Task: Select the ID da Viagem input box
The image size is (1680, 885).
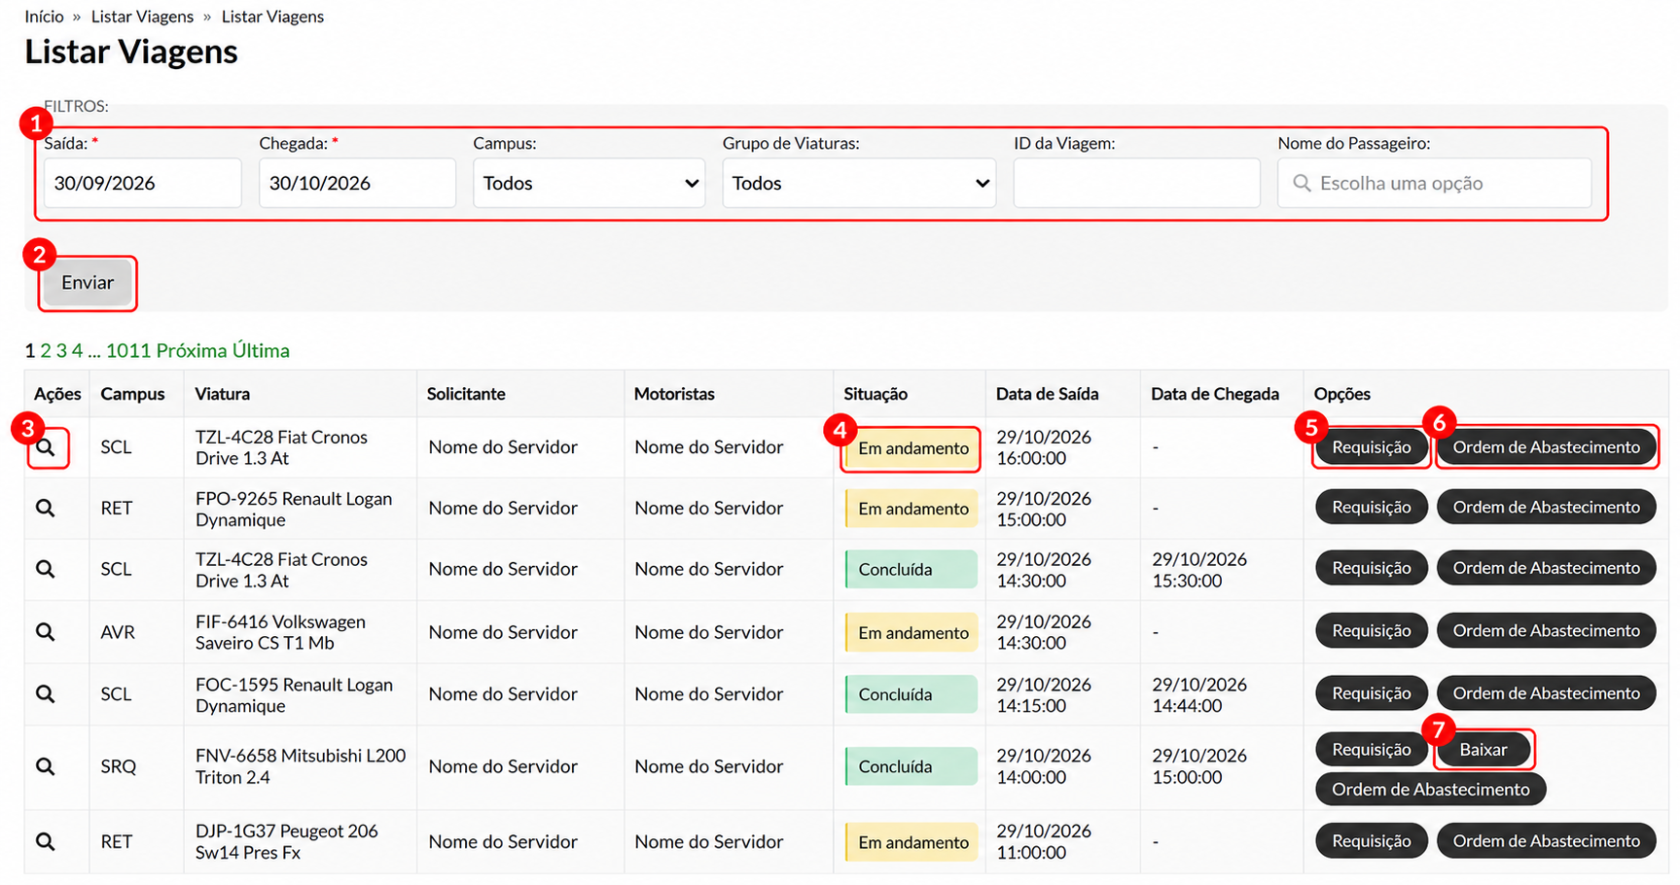Action: tap(1136, 183)
